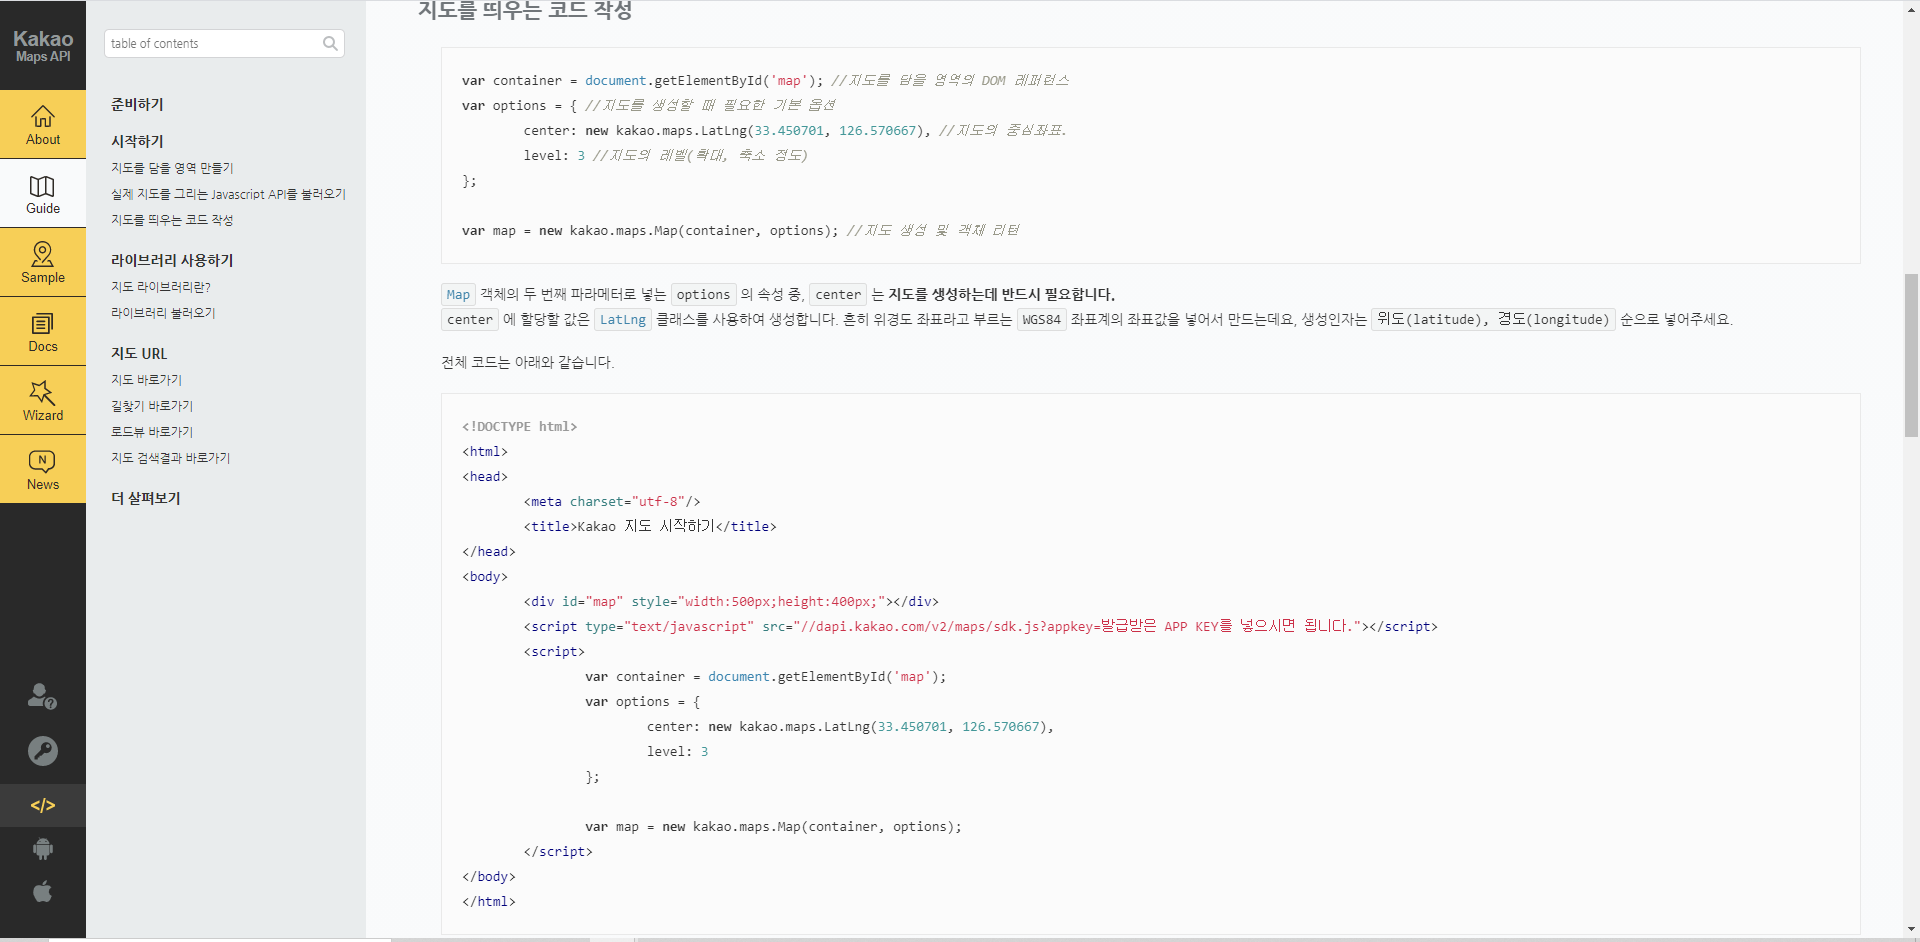Click the div id="map" code line

tap(731, 601)
